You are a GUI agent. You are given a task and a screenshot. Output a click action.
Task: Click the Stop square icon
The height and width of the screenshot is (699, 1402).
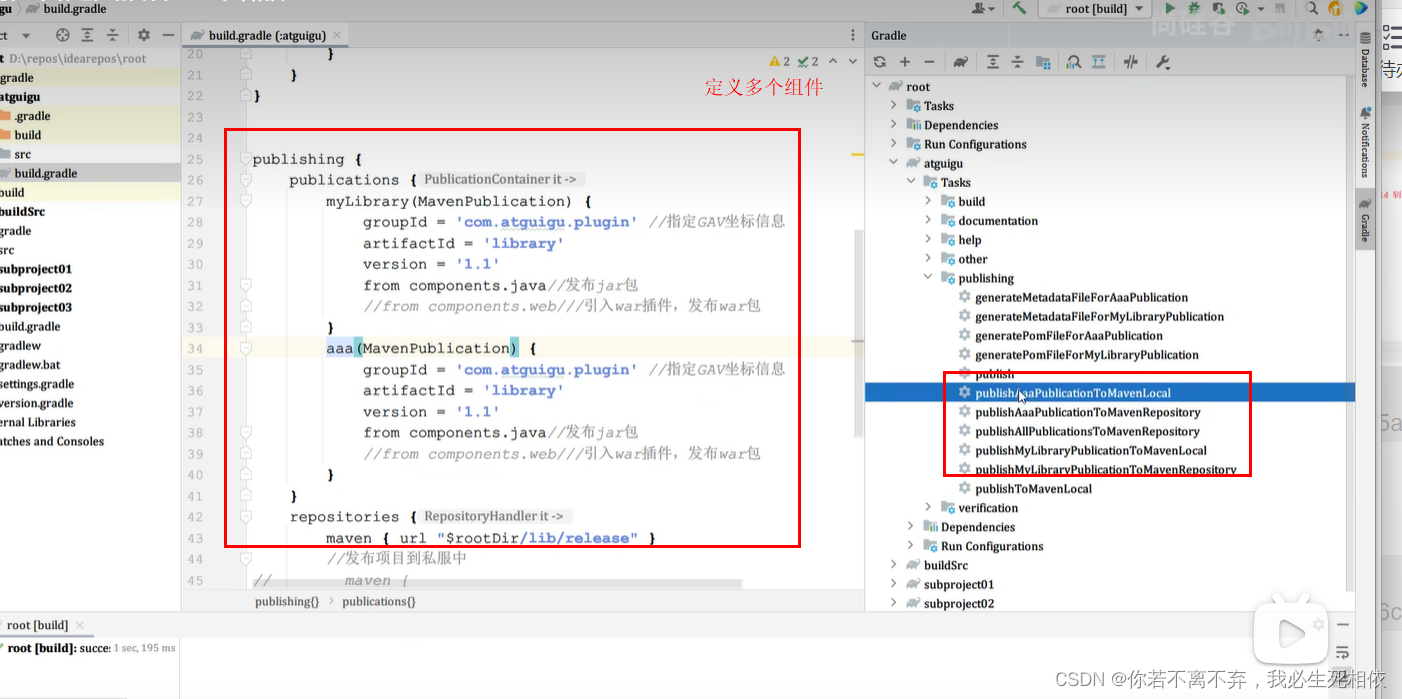point(1278,8)
